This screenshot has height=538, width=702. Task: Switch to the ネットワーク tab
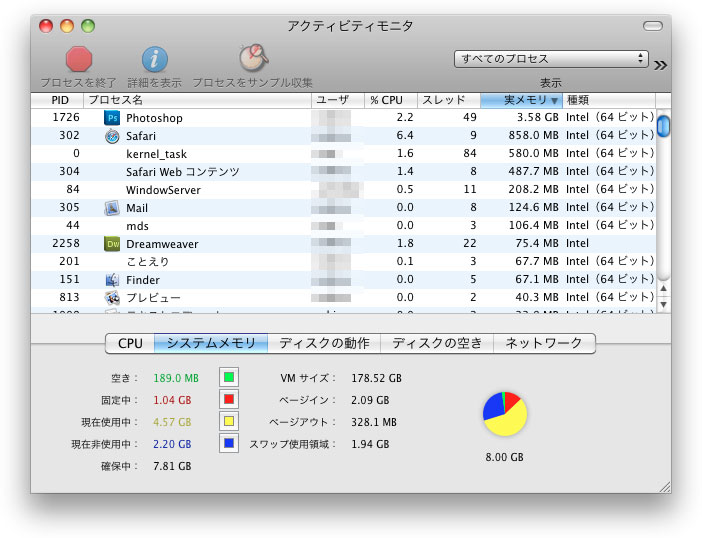coord(545,343)
